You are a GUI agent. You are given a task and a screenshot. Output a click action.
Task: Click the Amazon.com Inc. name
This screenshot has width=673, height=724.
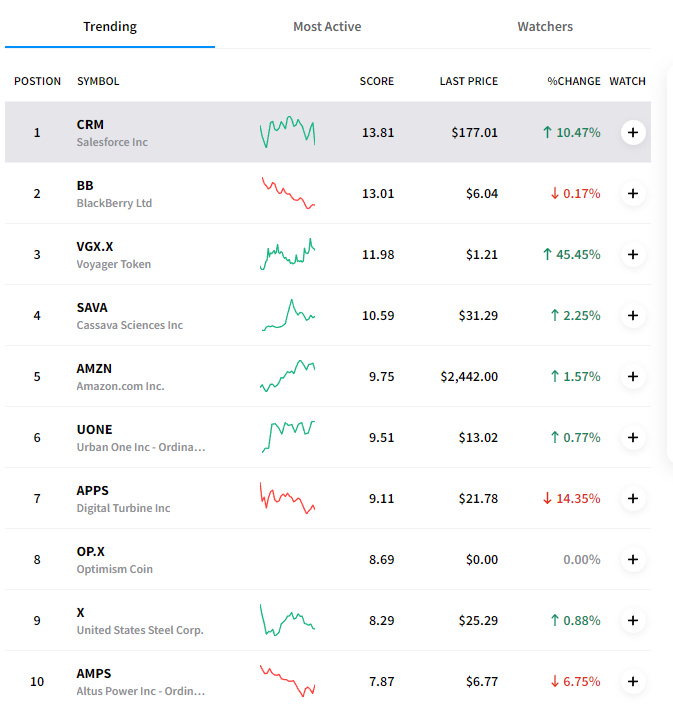click(120, 386)
